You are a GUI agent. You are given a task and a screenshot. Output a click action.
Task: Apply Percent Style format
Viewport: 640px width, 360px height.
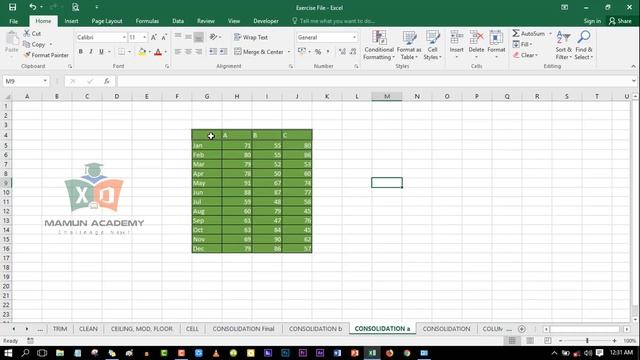(318, 52)
